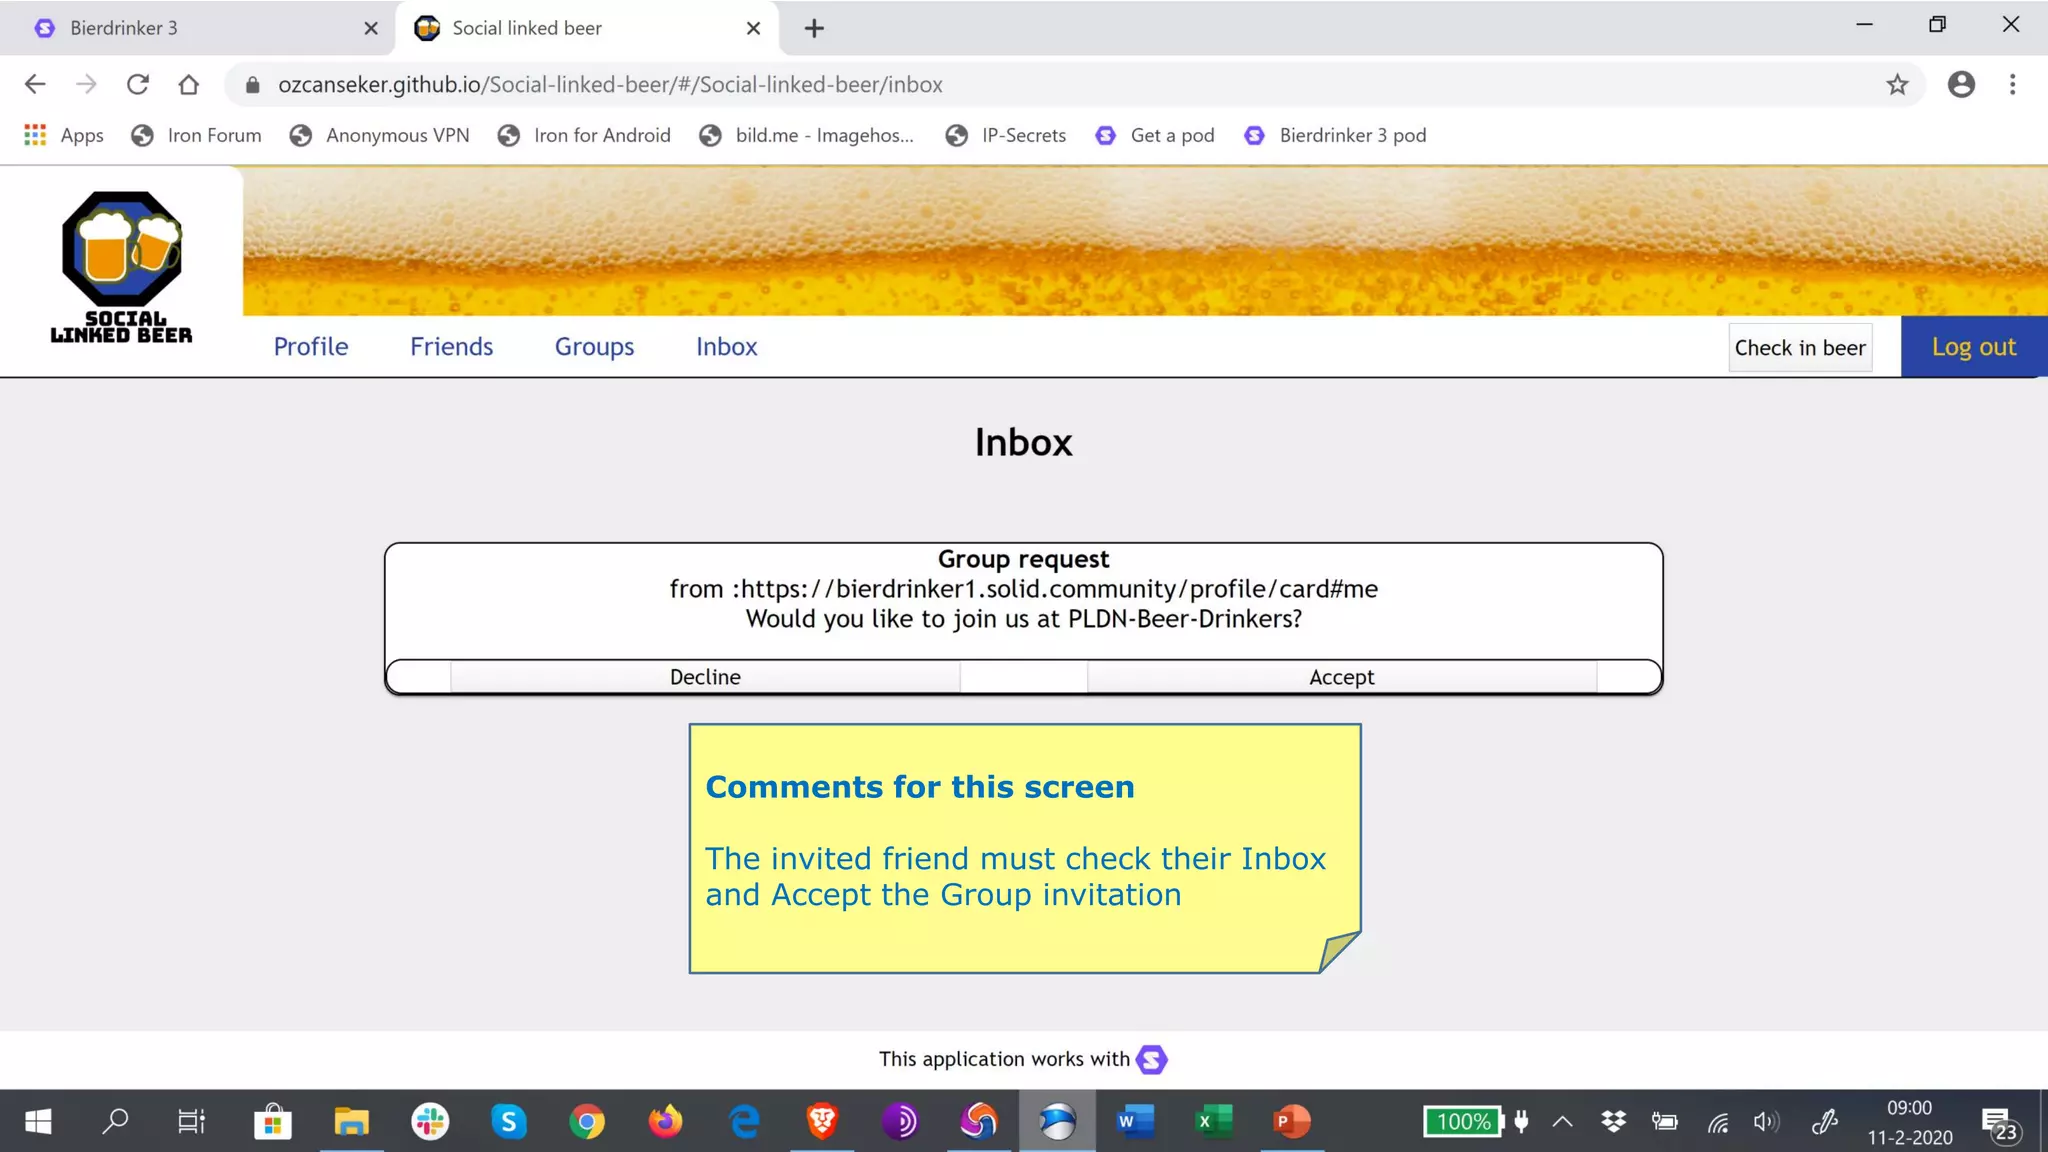Viewport: 2048px width, 1152px height.
Task: Open a new browser tab
Action: point(814,28)
